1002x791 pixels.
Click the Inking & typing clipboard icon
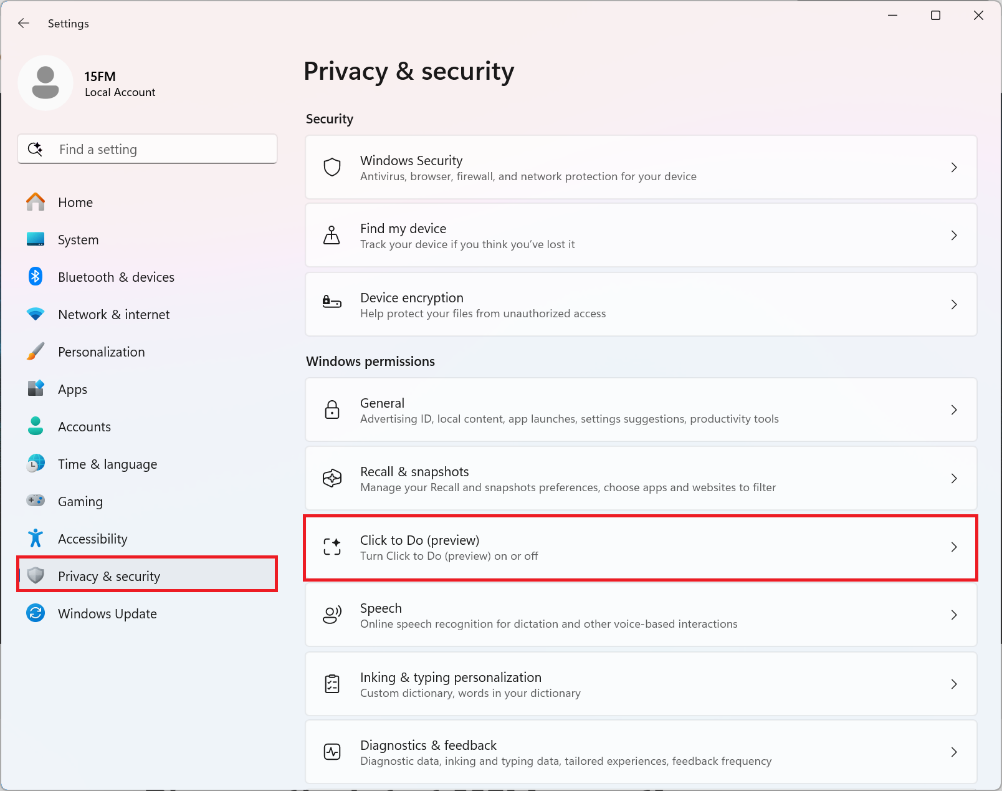[x=332, y=684]
